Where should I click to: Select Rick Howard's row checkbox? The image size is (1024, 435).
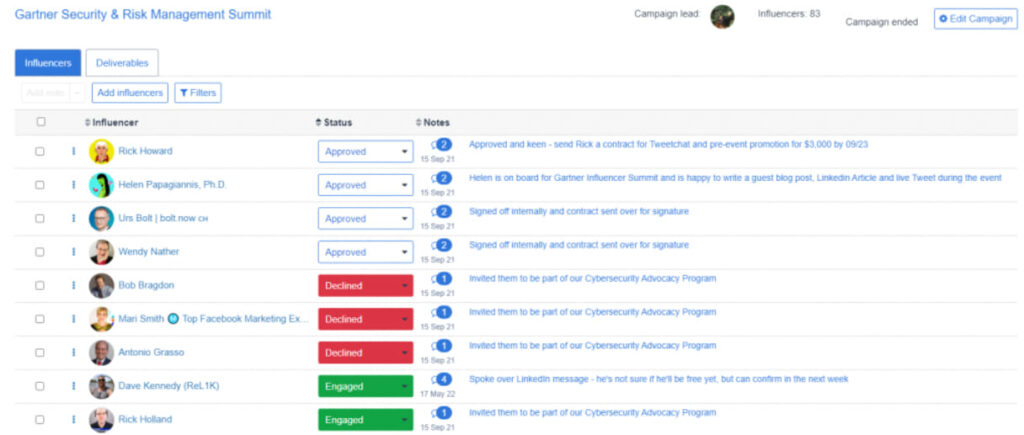coord(40,151)
